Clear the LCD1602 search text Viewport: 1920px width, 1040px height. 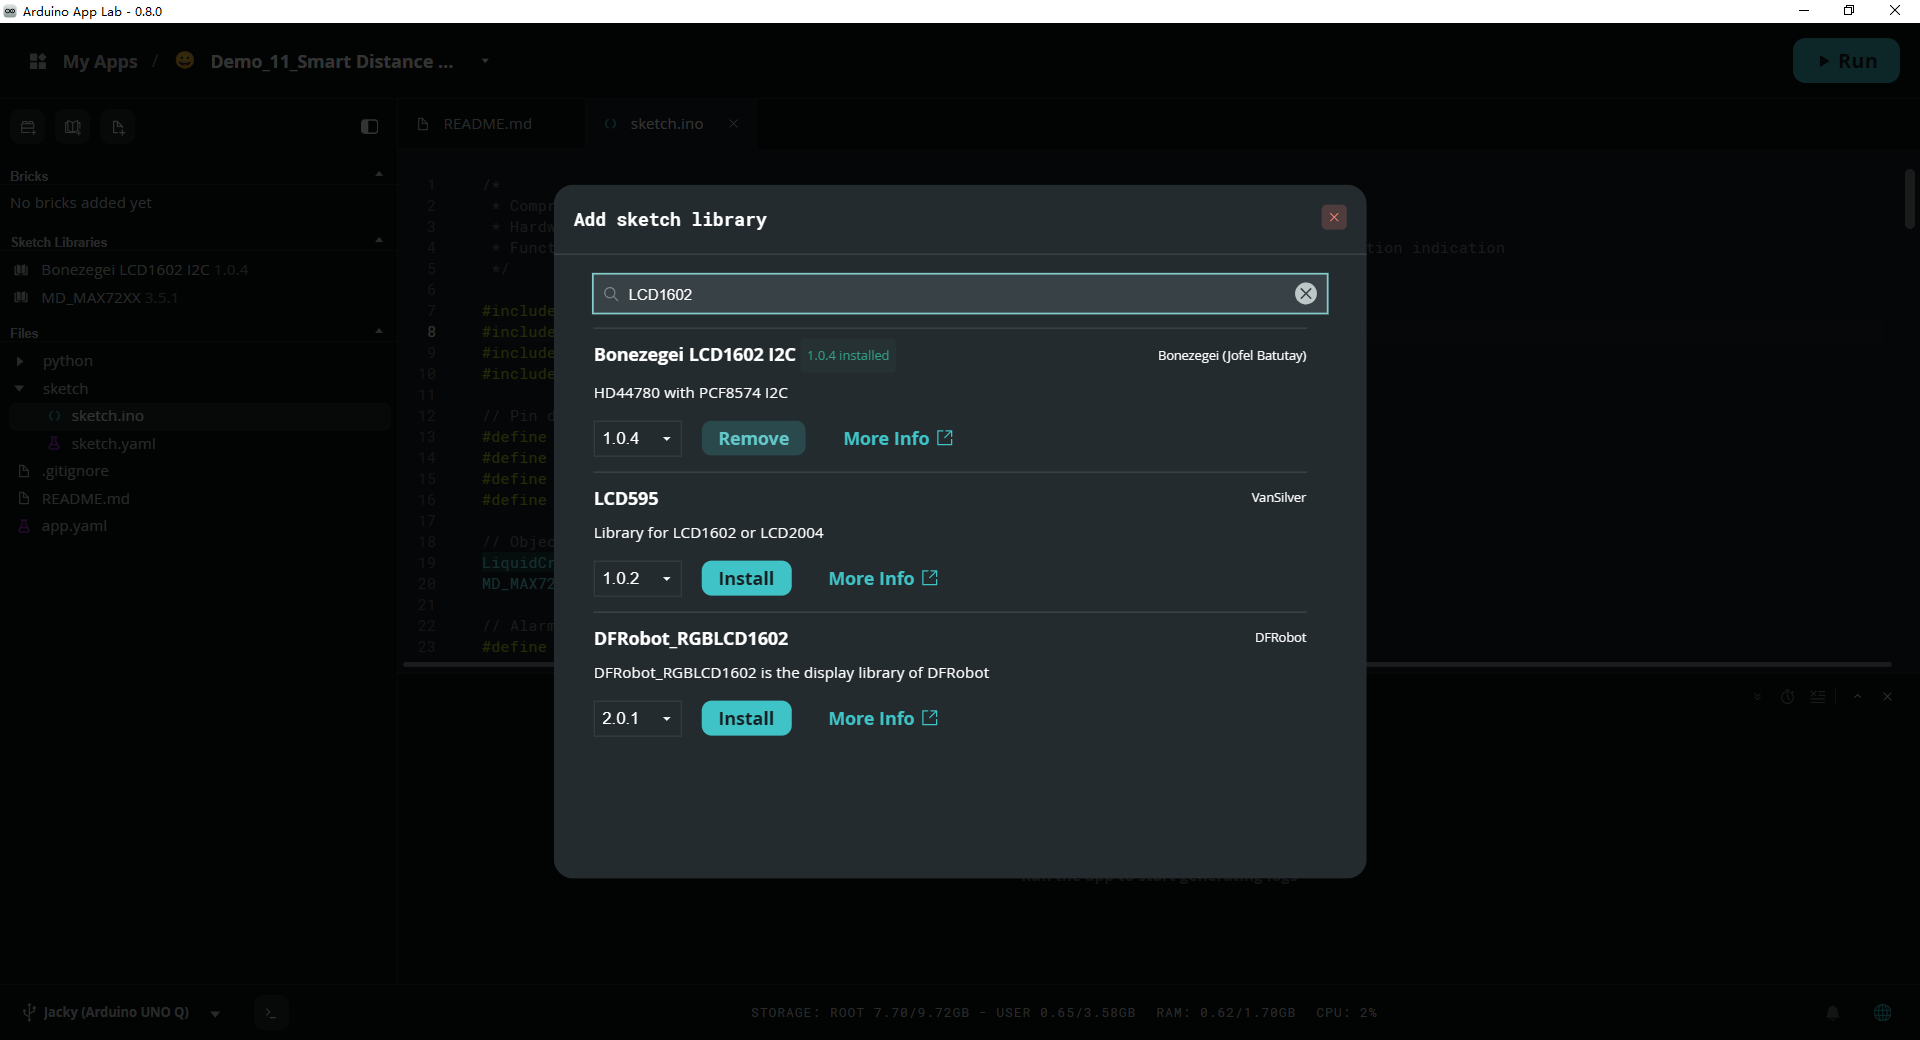[1305, 293]
